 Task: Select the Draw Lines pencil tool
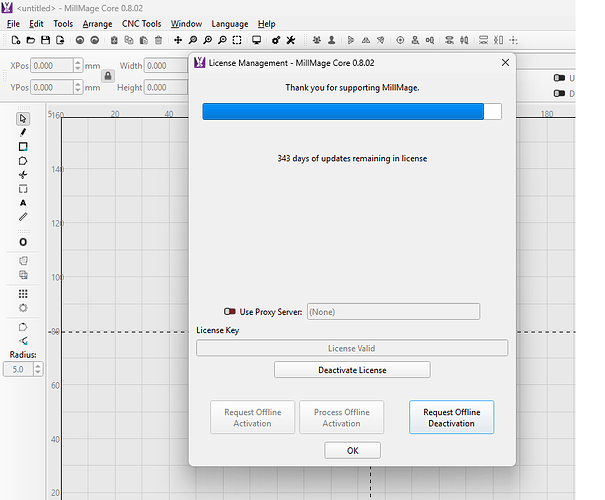tap(23, 132)
